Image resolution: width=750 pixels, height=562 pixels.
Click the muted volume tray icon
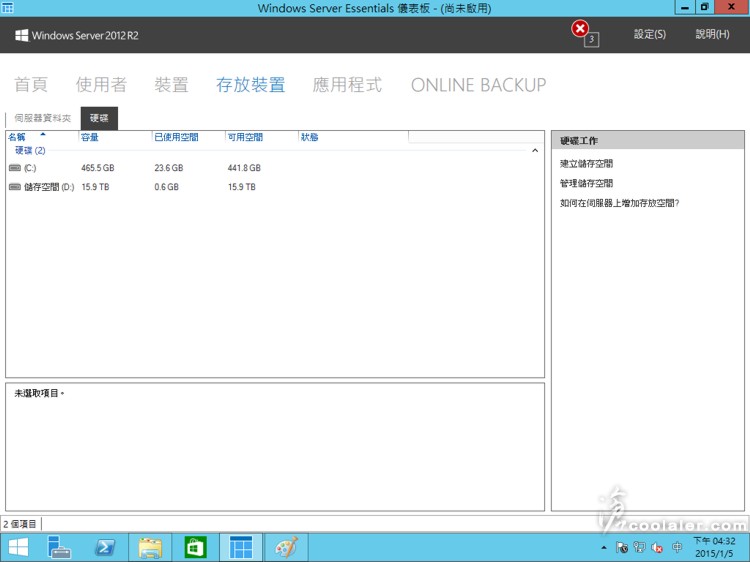[657, 548]
